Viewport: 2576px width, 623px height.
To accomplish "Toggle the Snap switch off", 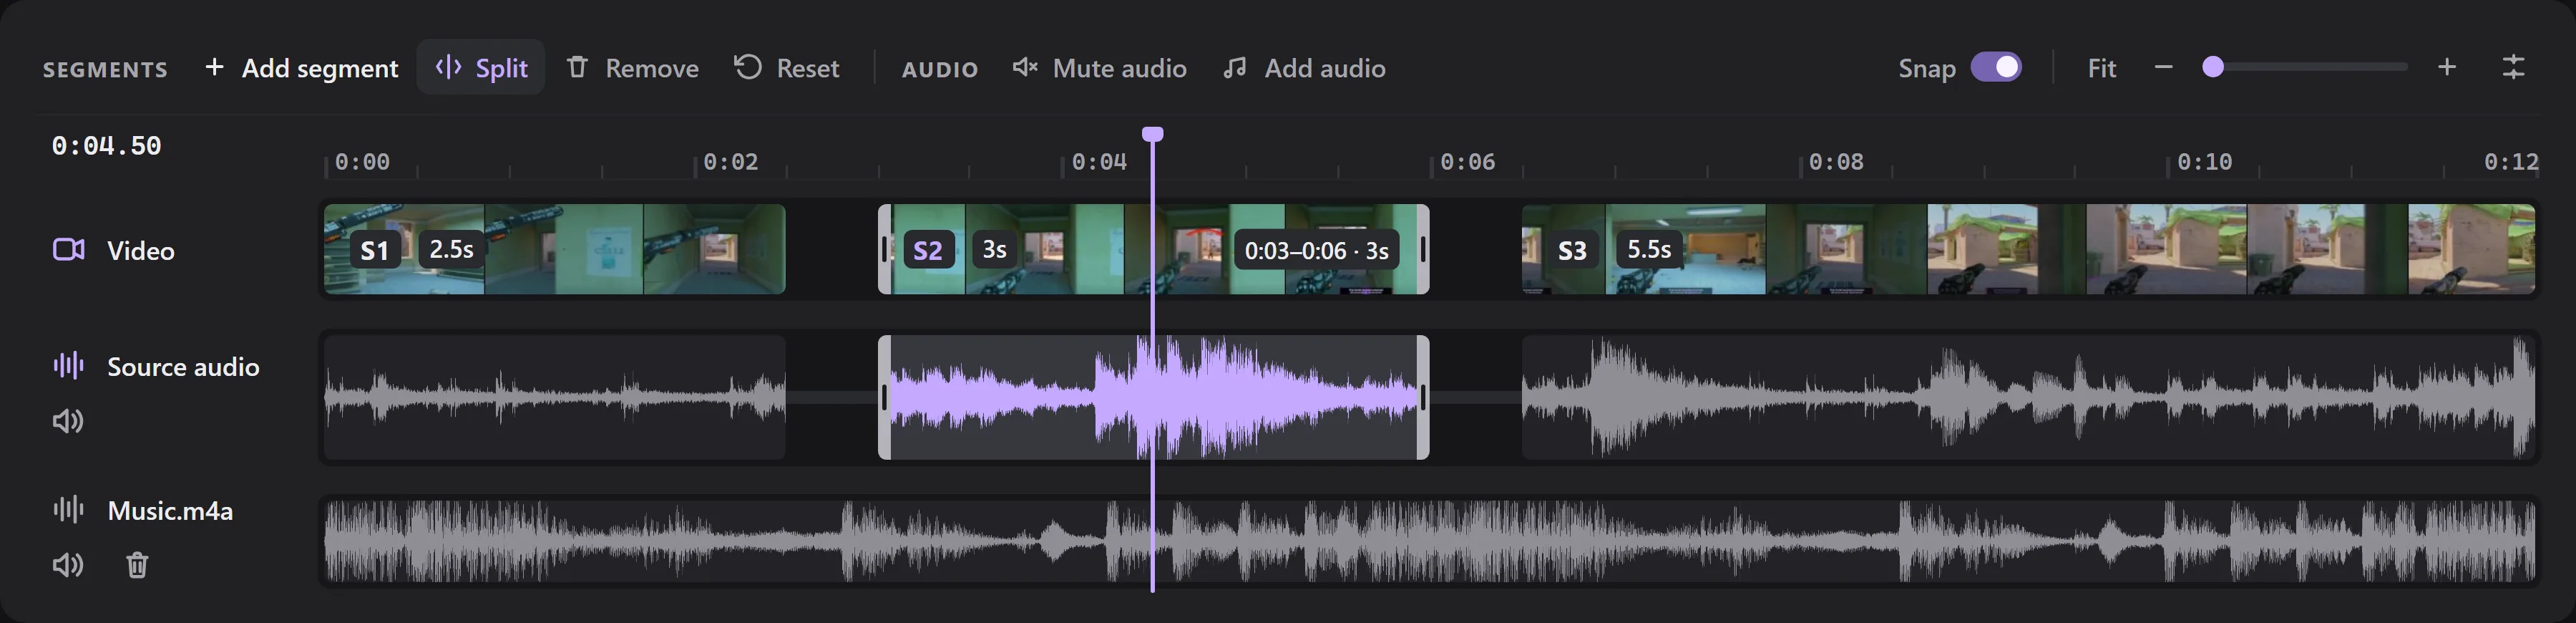I will 1996,67.
